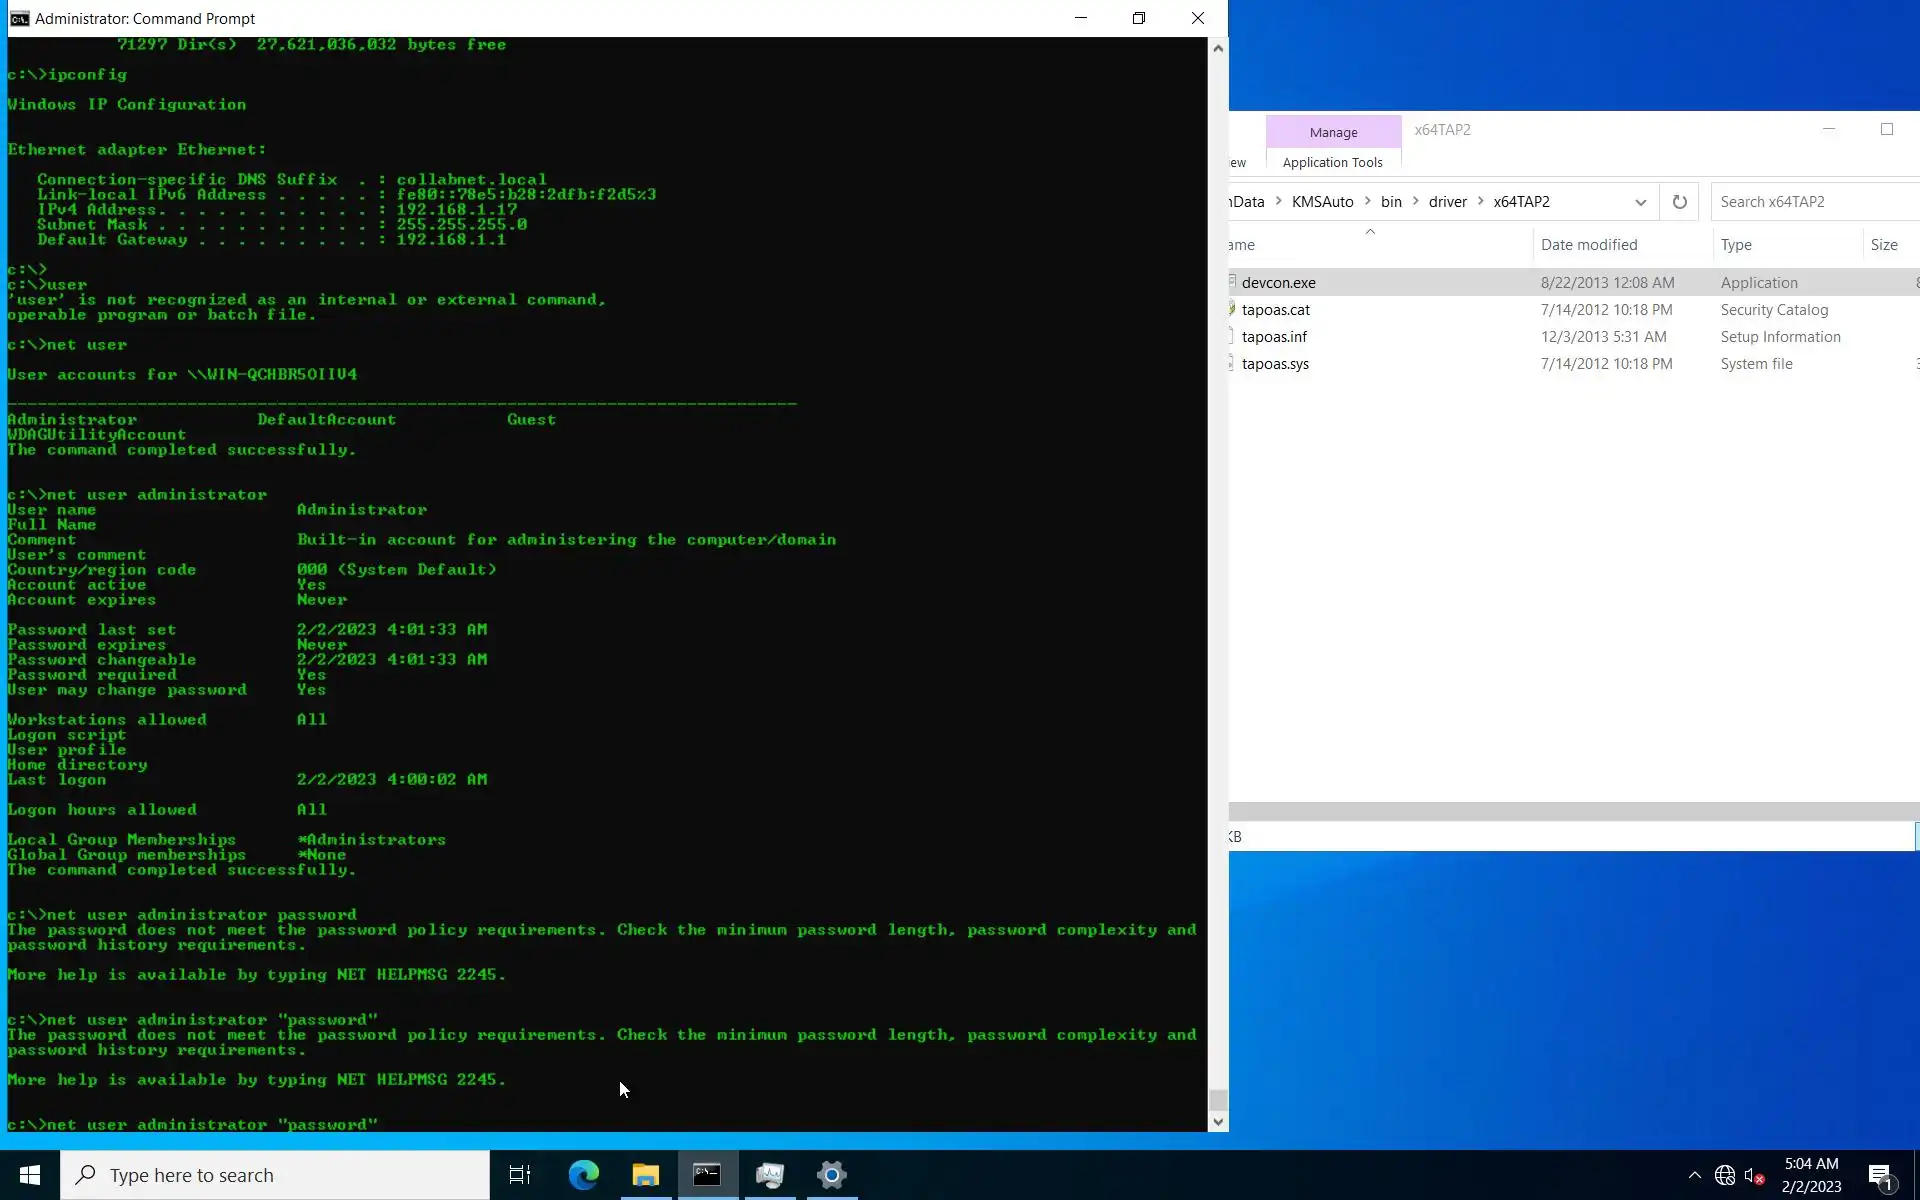1920x1200 pixels.
Task: Select the tapoas.inf file
Action: [1274, 337]
